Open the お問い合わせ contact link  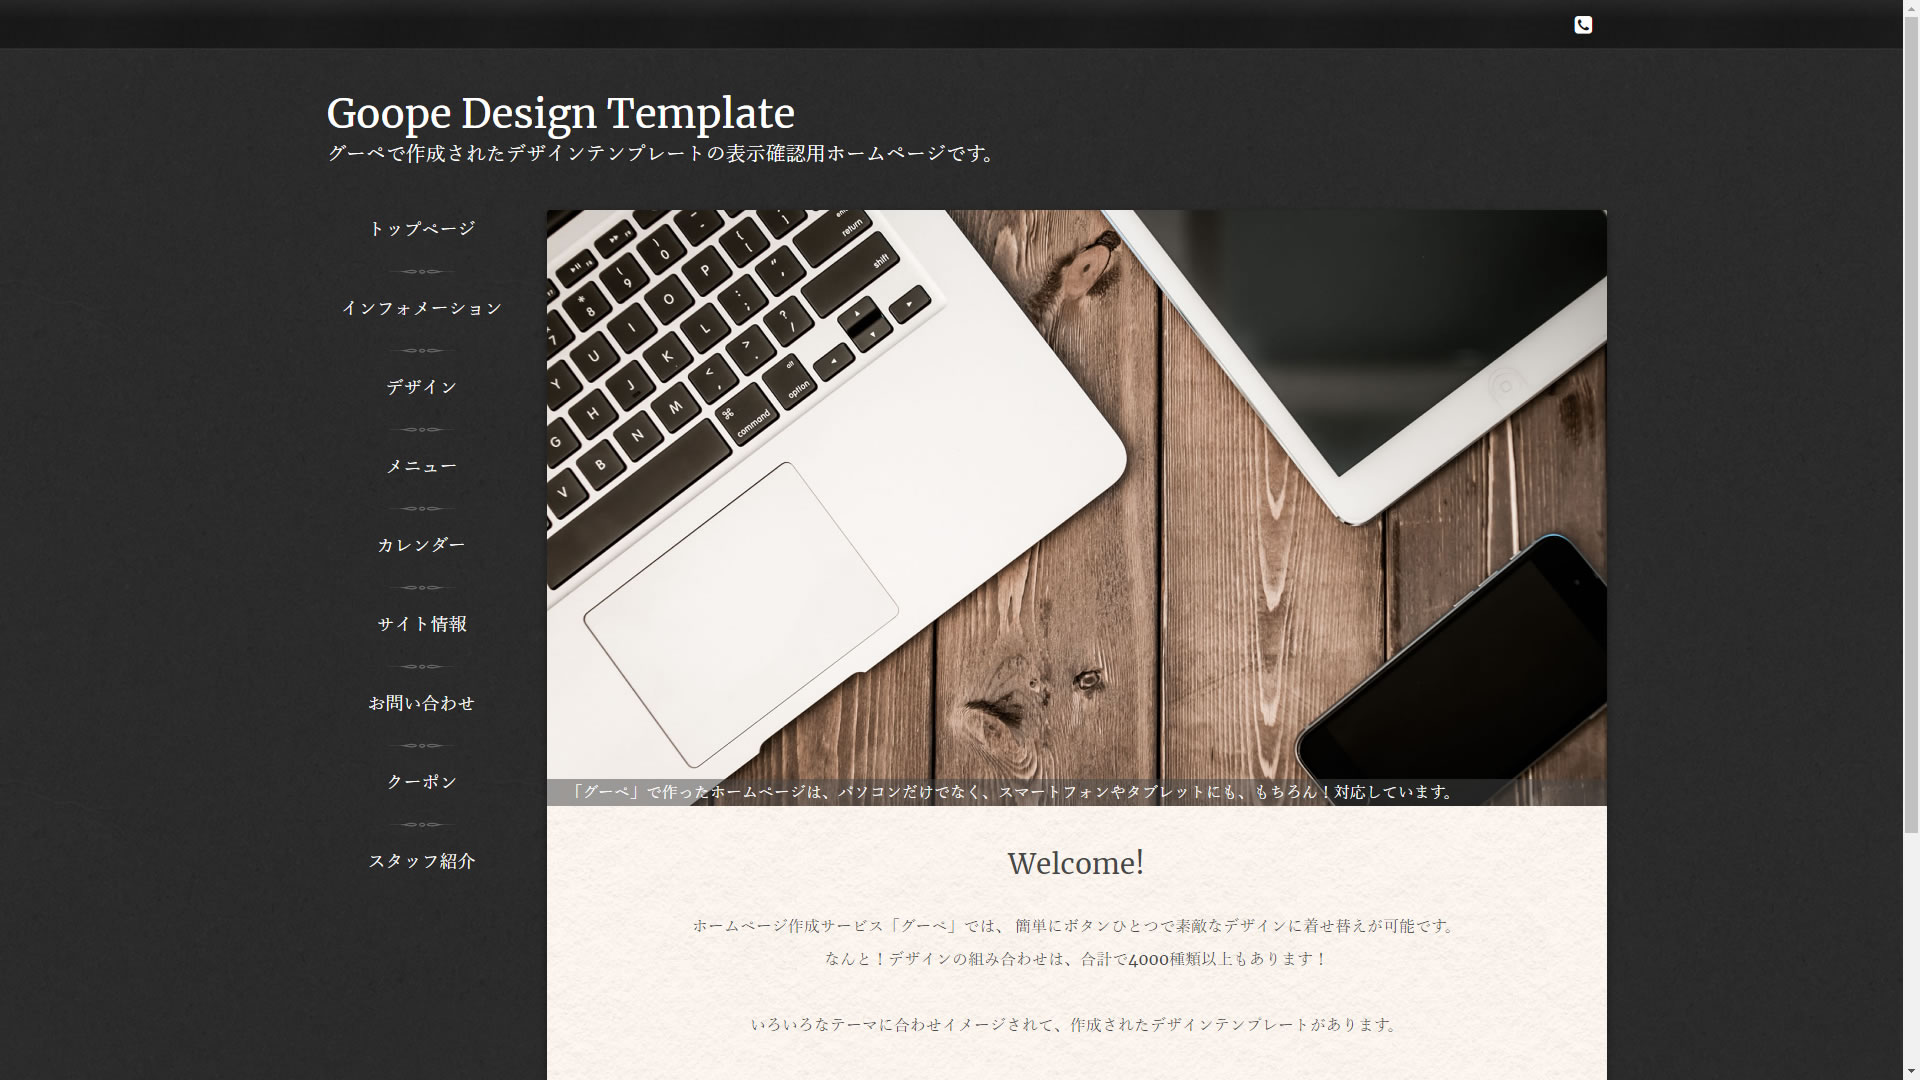422,703
